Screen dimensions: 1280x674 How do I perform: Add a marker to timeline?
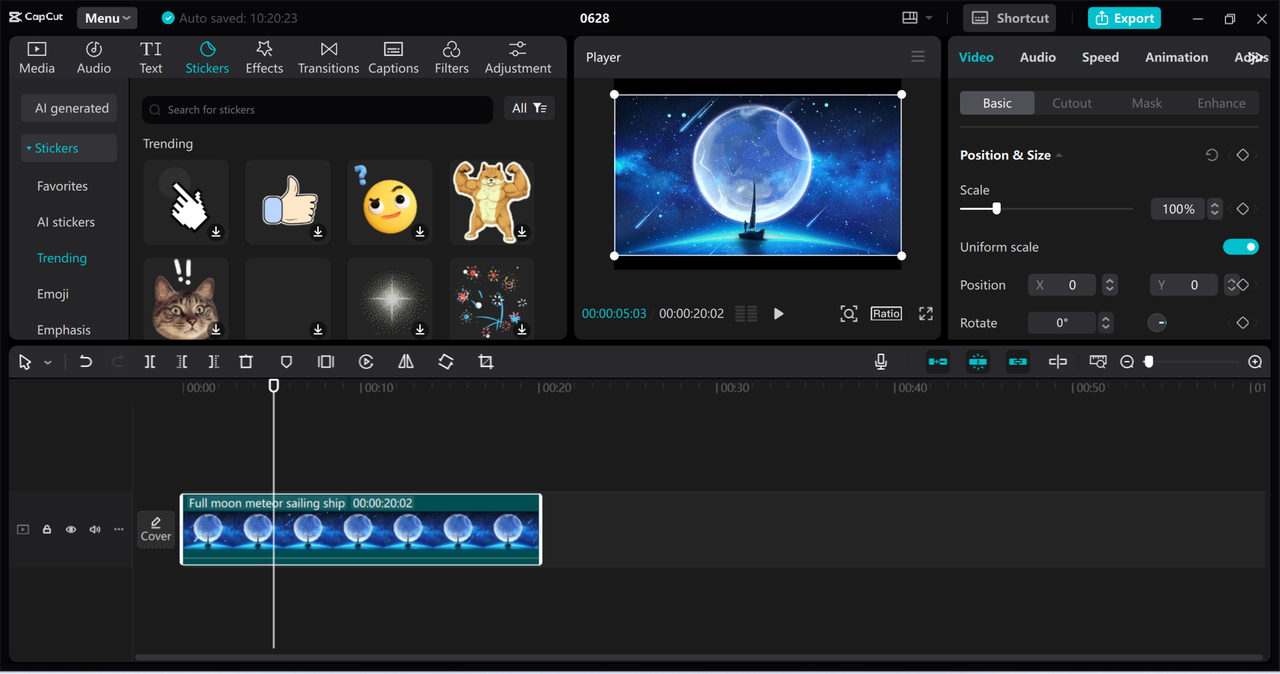(x=286, y=362)
